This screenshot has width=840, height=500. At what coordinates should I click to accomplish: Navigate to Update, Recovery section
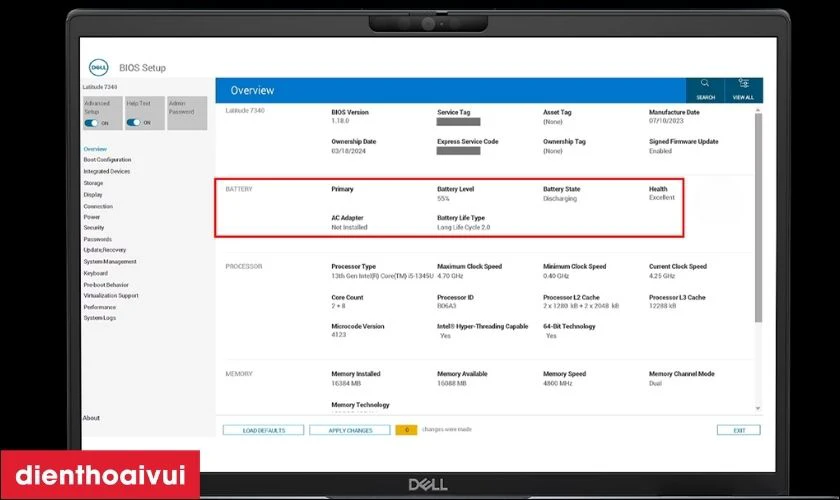point(104,250)
